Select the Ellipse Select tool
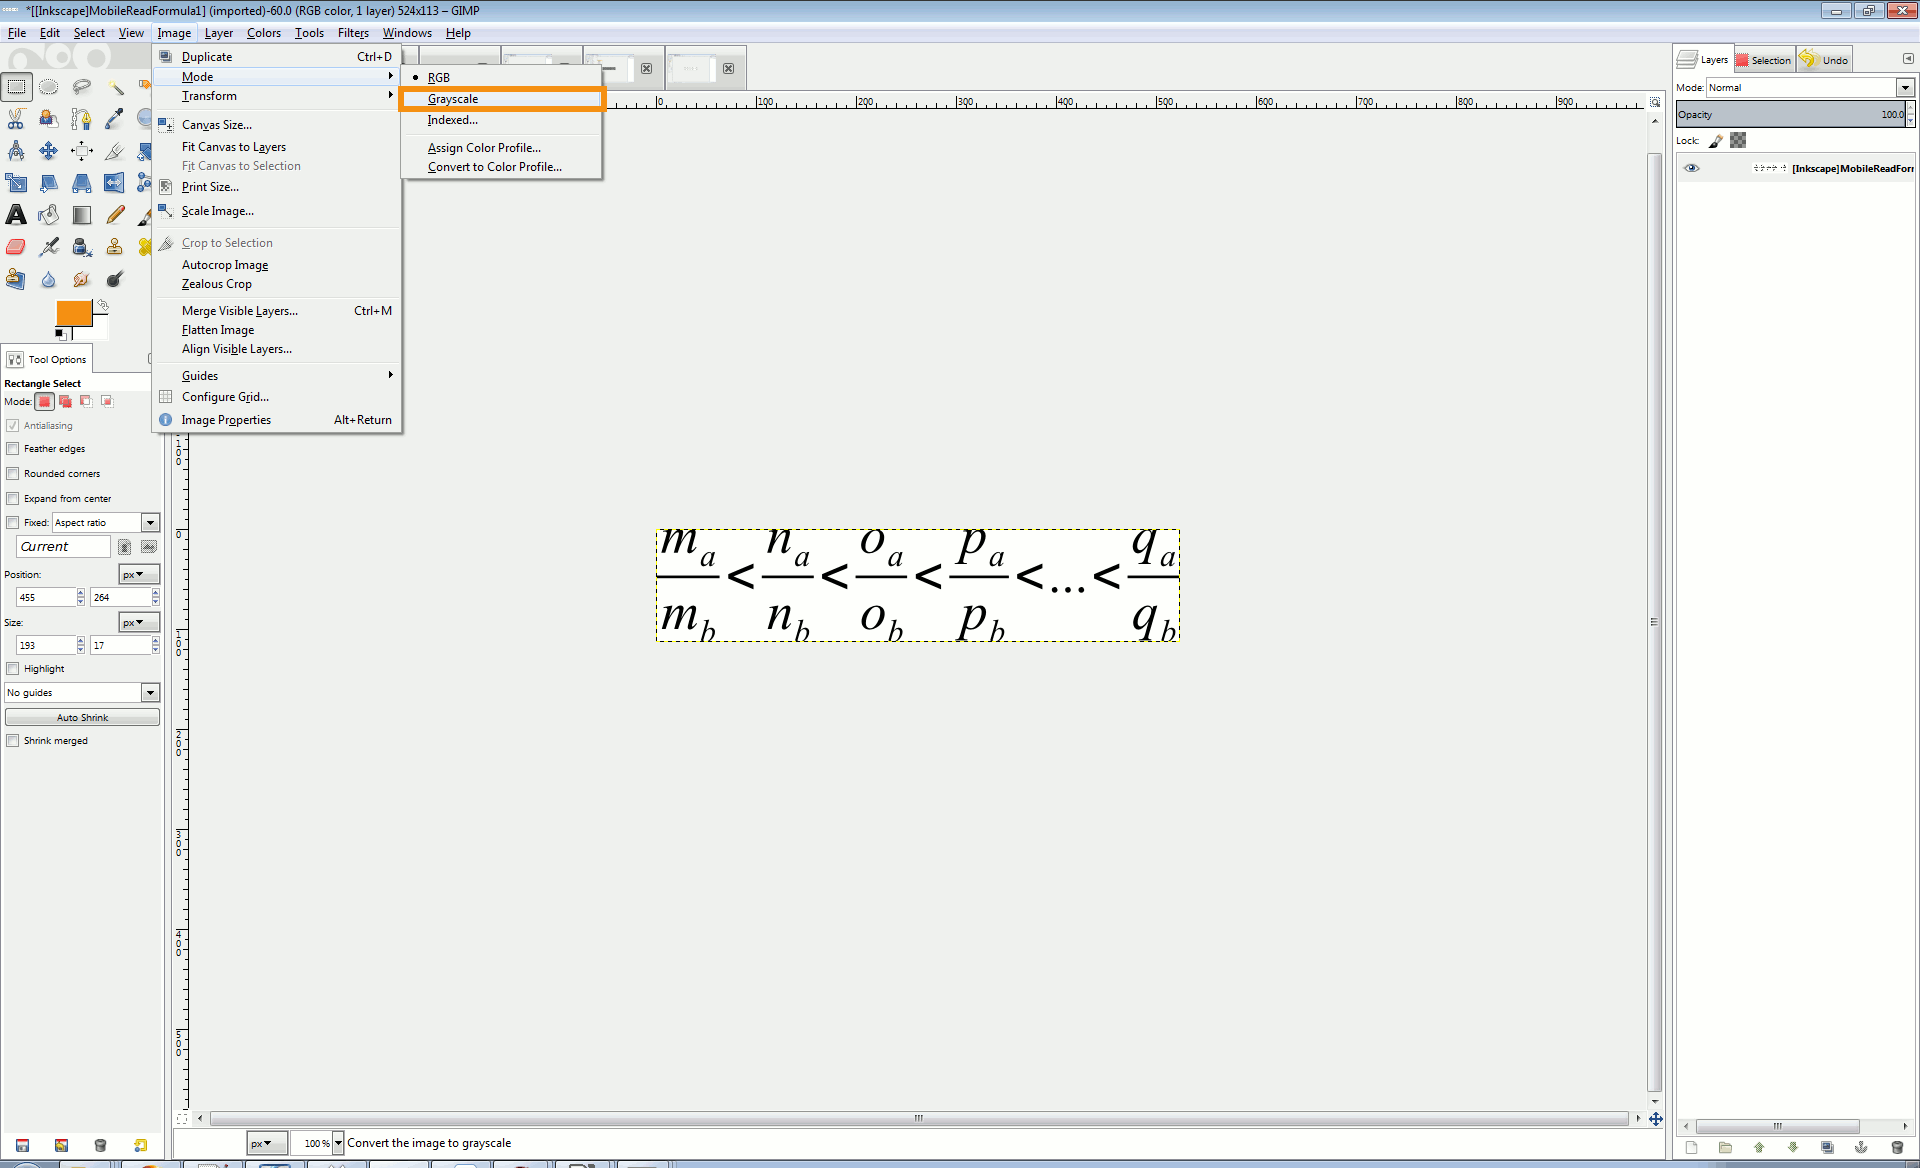This screenshot has width=1920, height=1168. pos(48,87)
